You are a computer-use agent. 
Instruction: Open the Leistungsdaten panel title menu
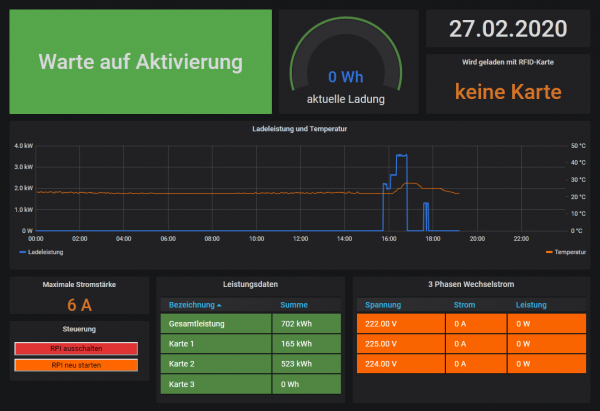pos(250,284)
